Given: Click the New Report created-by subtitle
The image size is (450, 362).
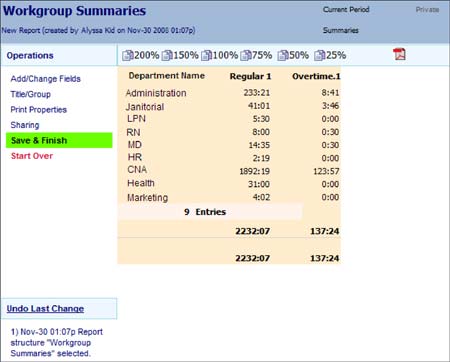Looking at the screenshot, I should coord(98,30).
